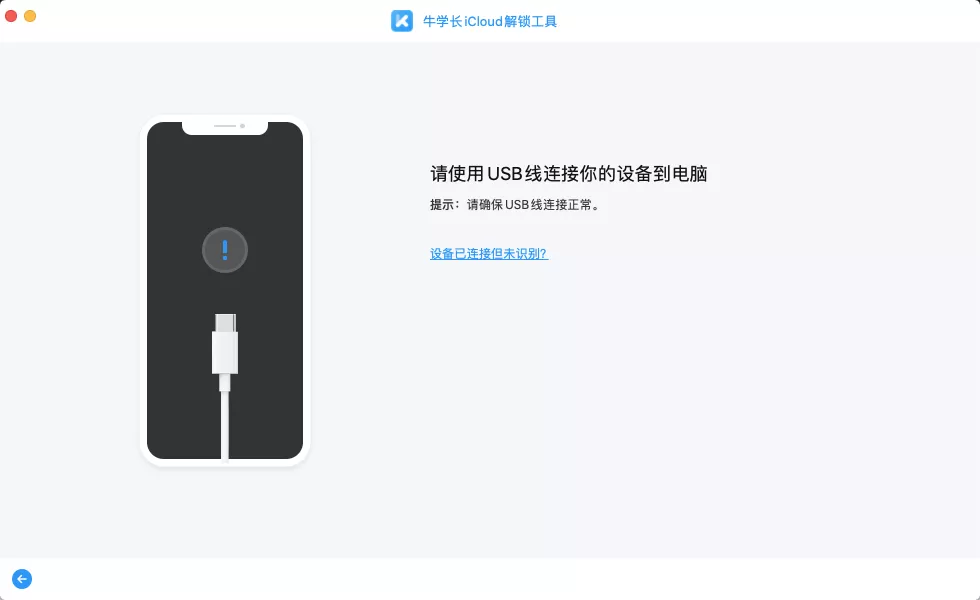
Task: Click the grey circle around the exclamation mark
Action: (225, 250)
